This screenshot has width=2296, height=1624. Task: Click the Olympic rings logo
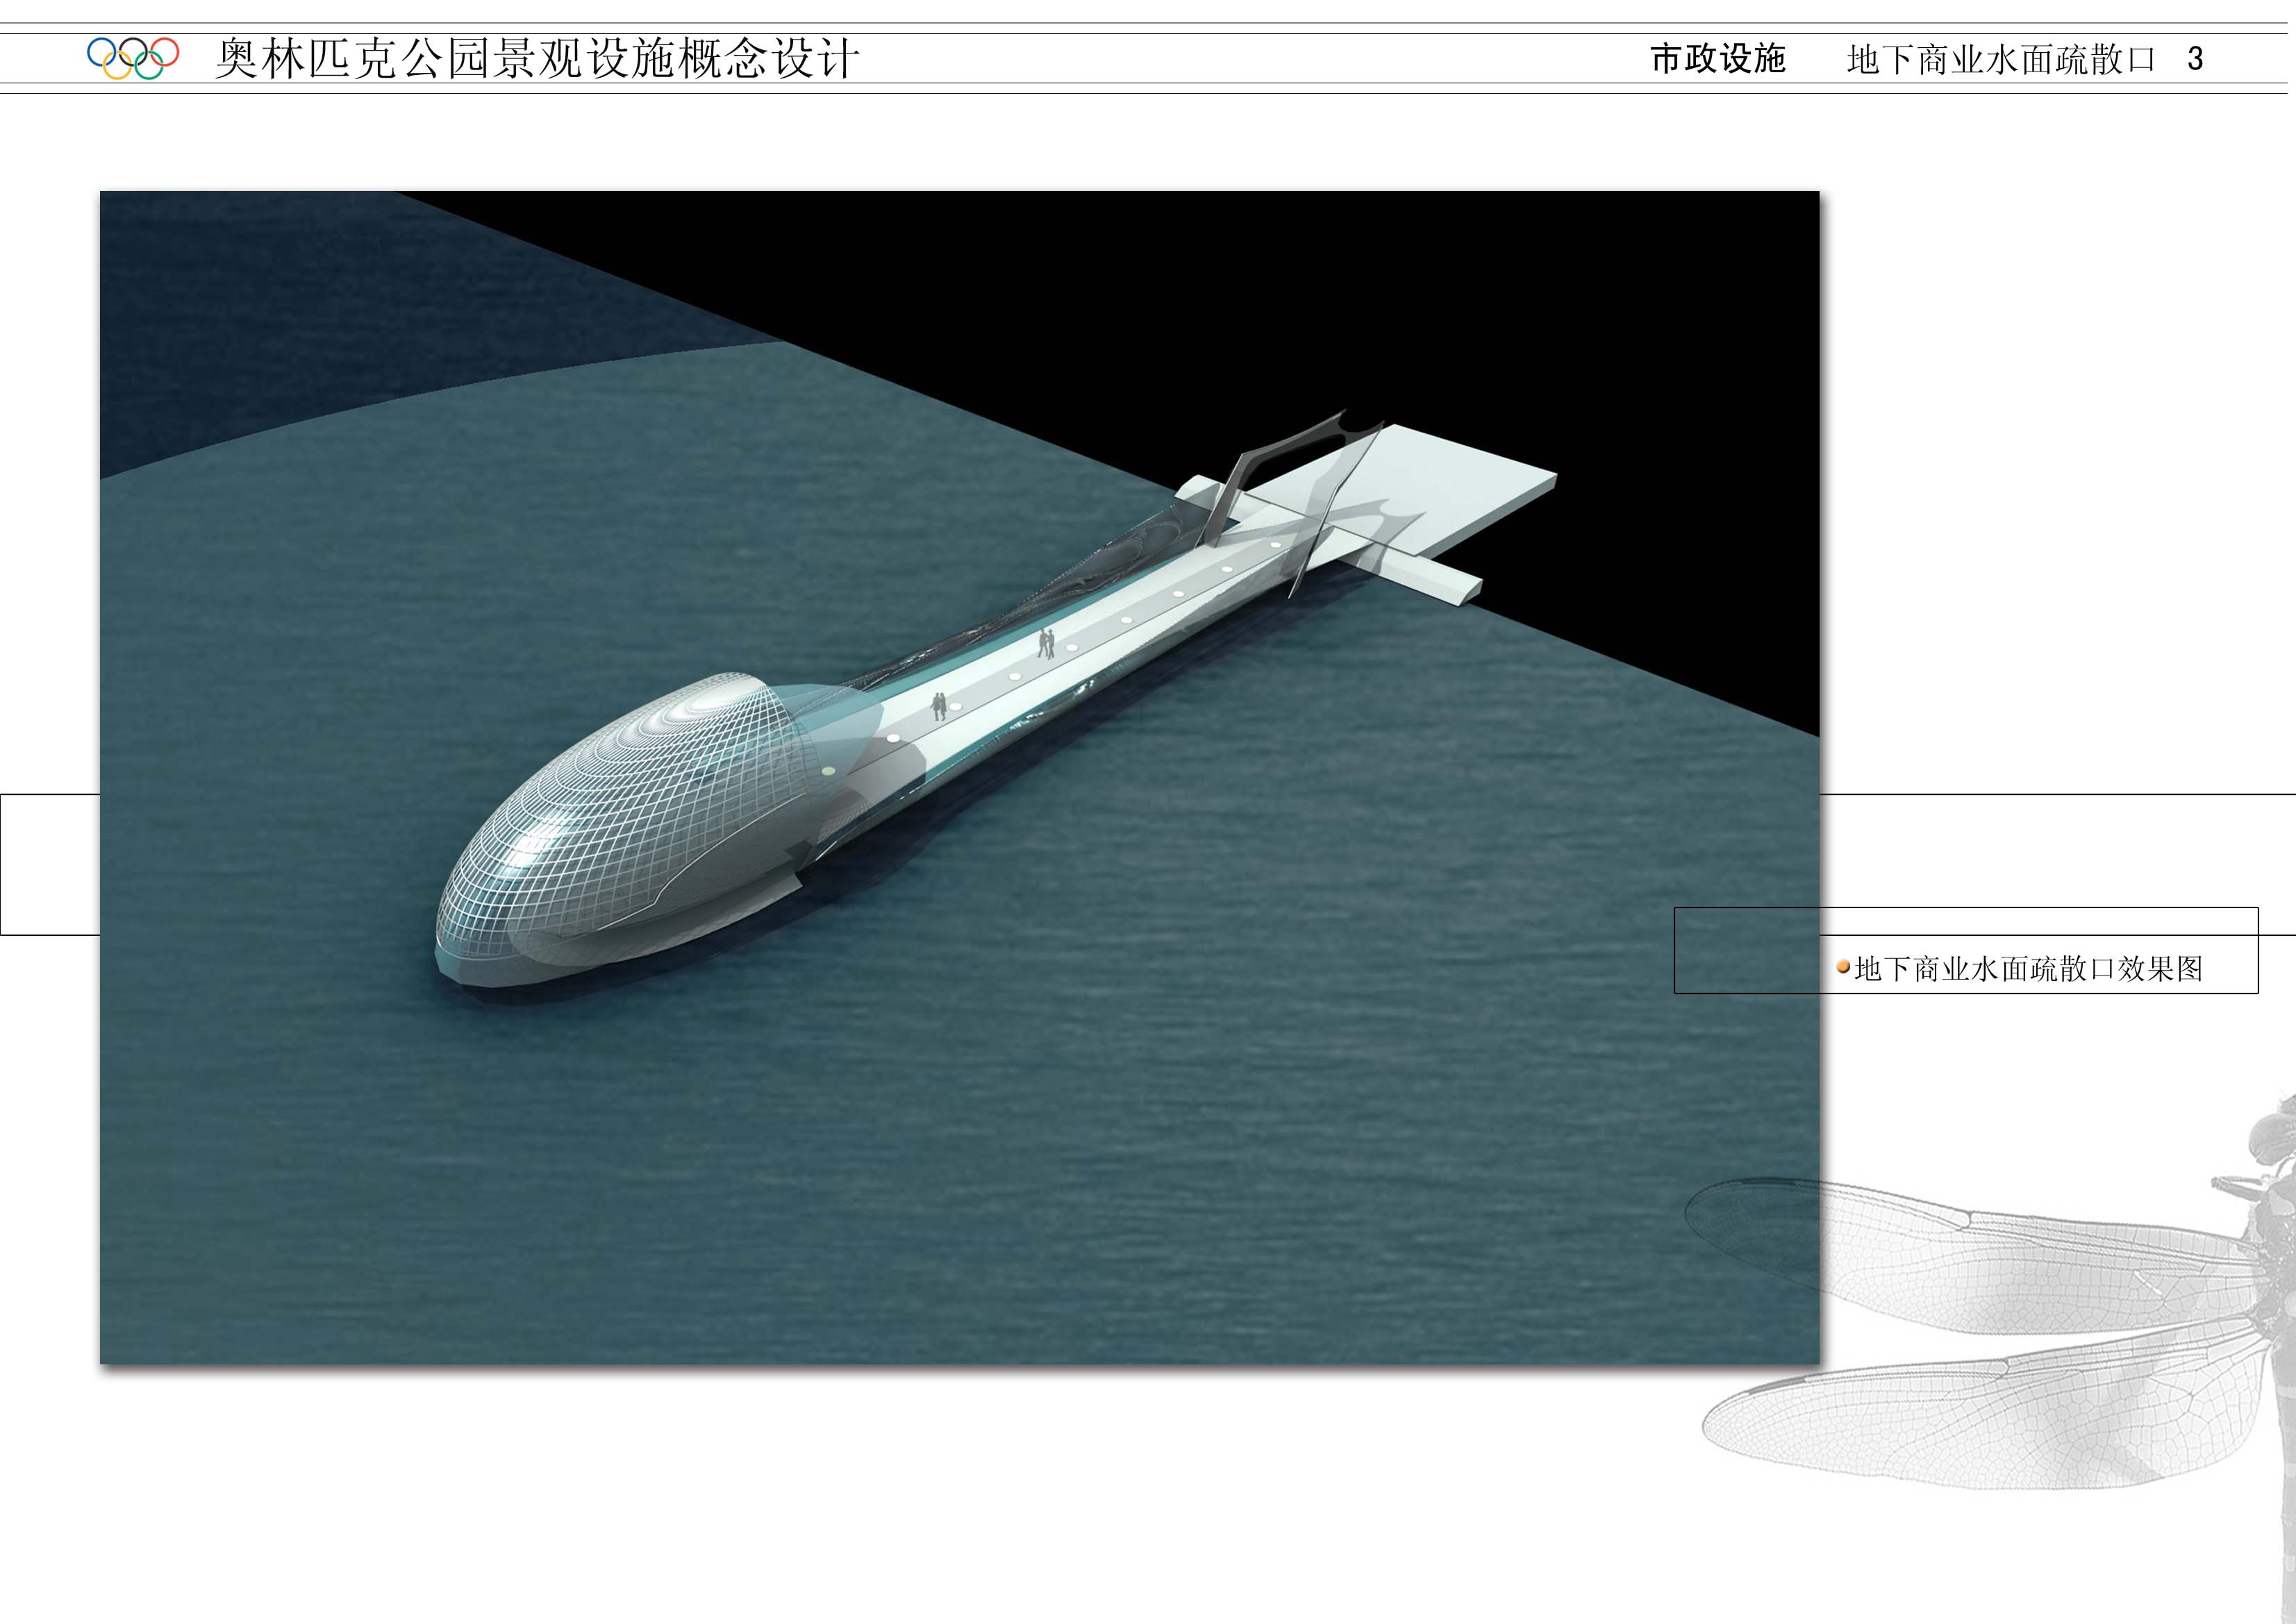pos(133,58)
